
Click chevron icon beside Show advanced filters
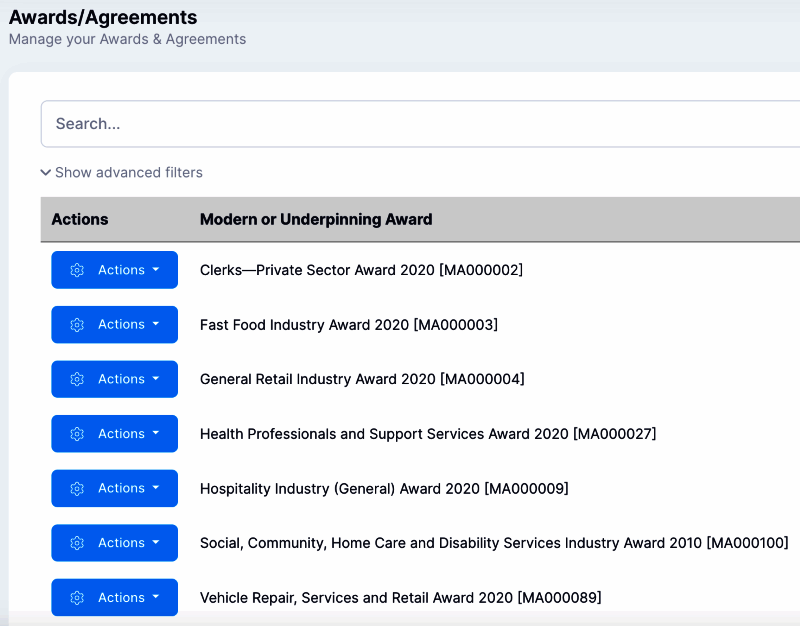click(46, 173)
